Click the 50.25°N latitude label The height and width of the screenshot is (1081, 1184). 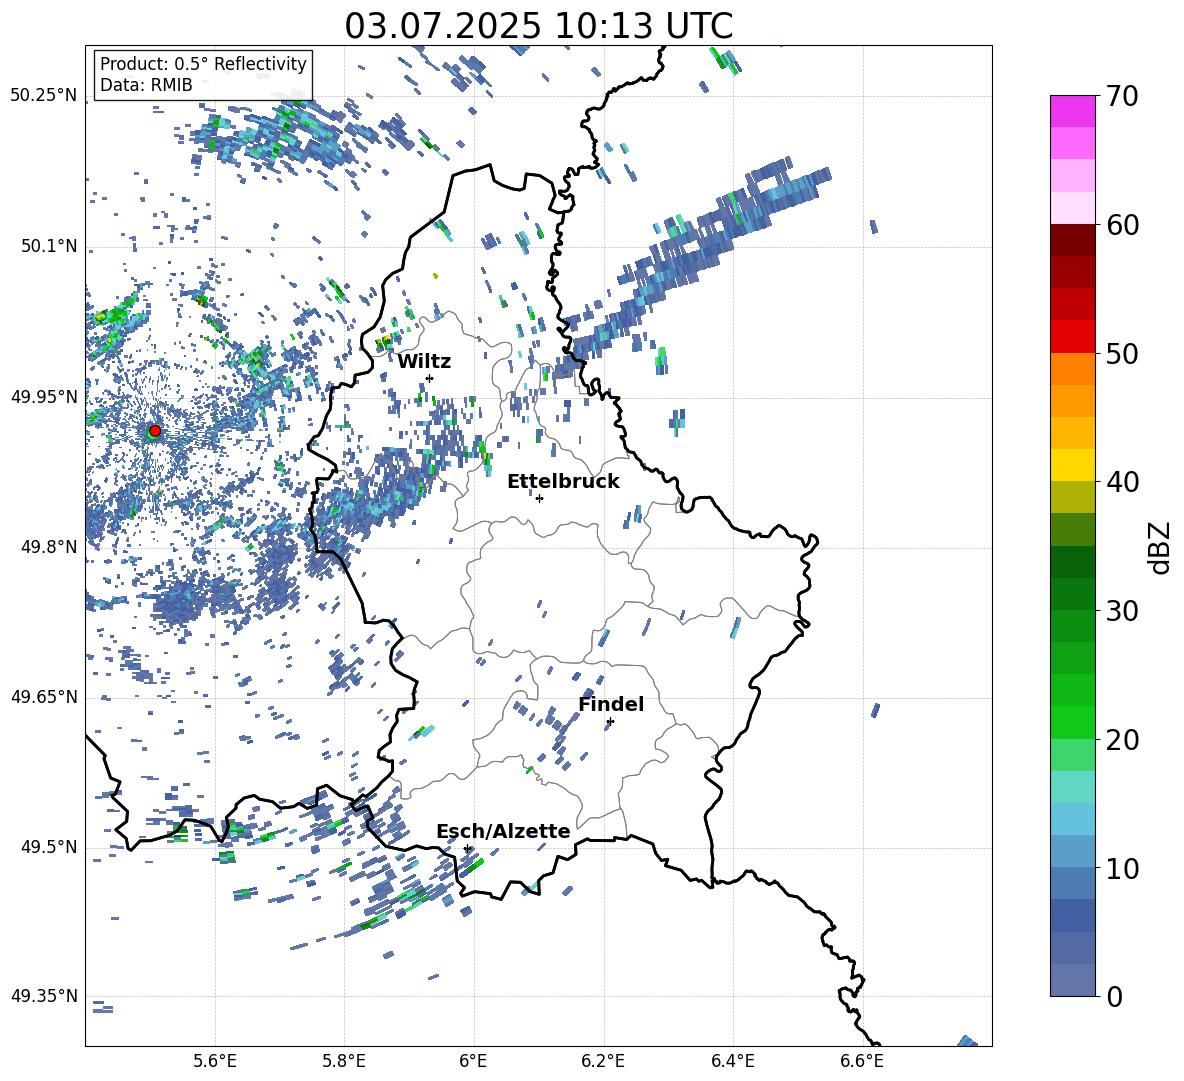click(x=44, y=96)
